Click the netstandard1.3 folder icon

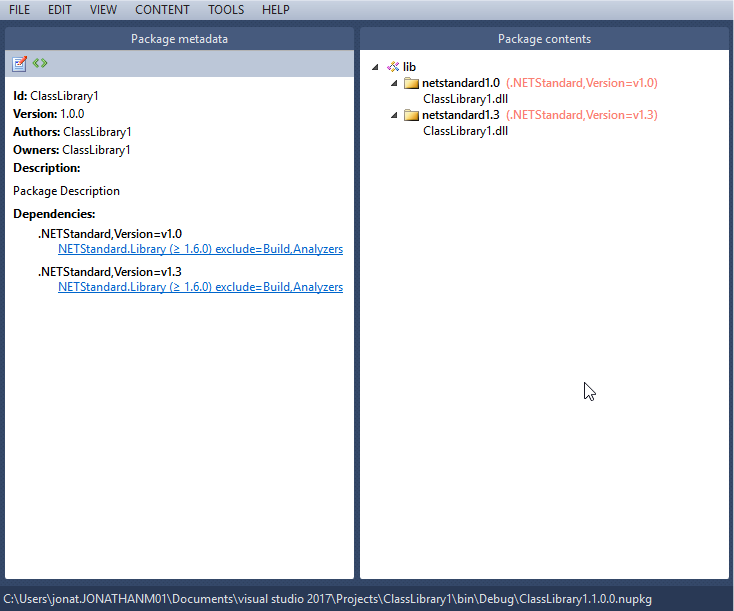(x=411, y=115)
